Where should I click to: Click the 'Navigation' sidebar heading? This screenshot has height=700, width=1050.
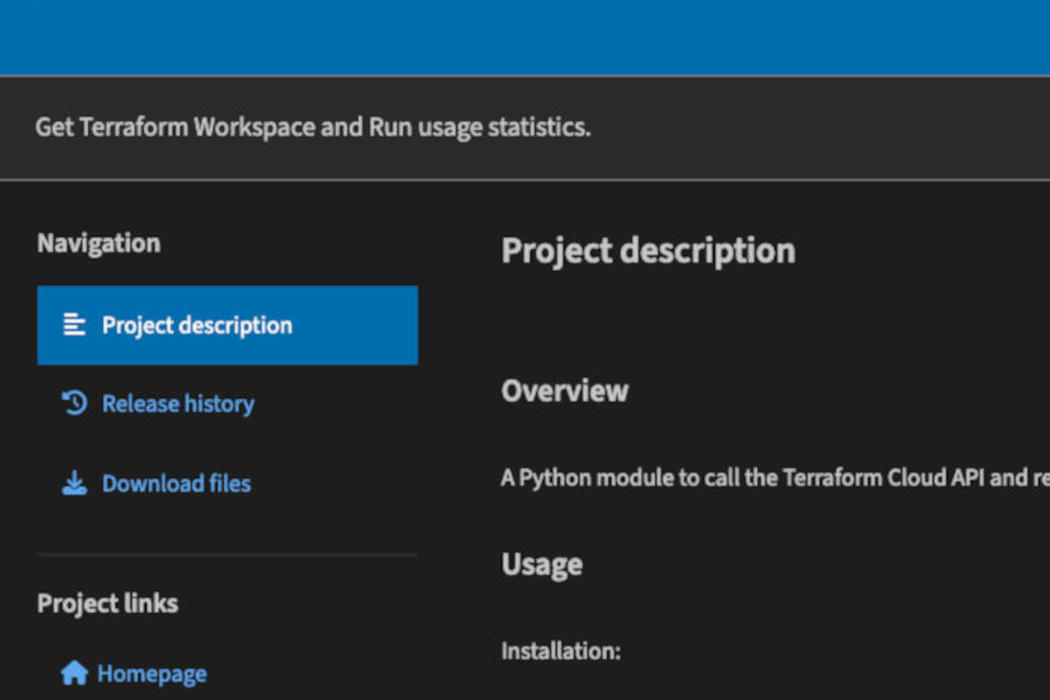pyautogui.click(x=99, y=244)
